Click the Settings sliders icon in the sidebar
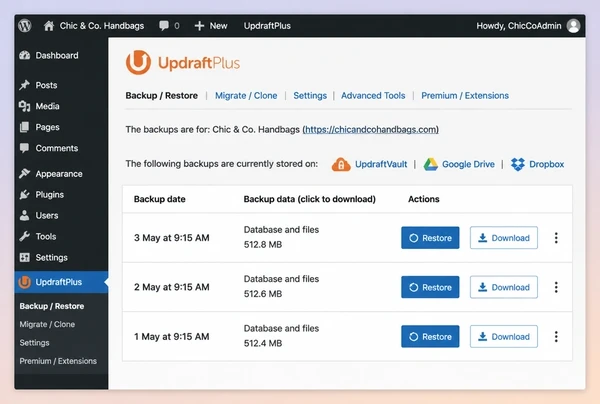The image size is (600, 404). click(25, 257)
